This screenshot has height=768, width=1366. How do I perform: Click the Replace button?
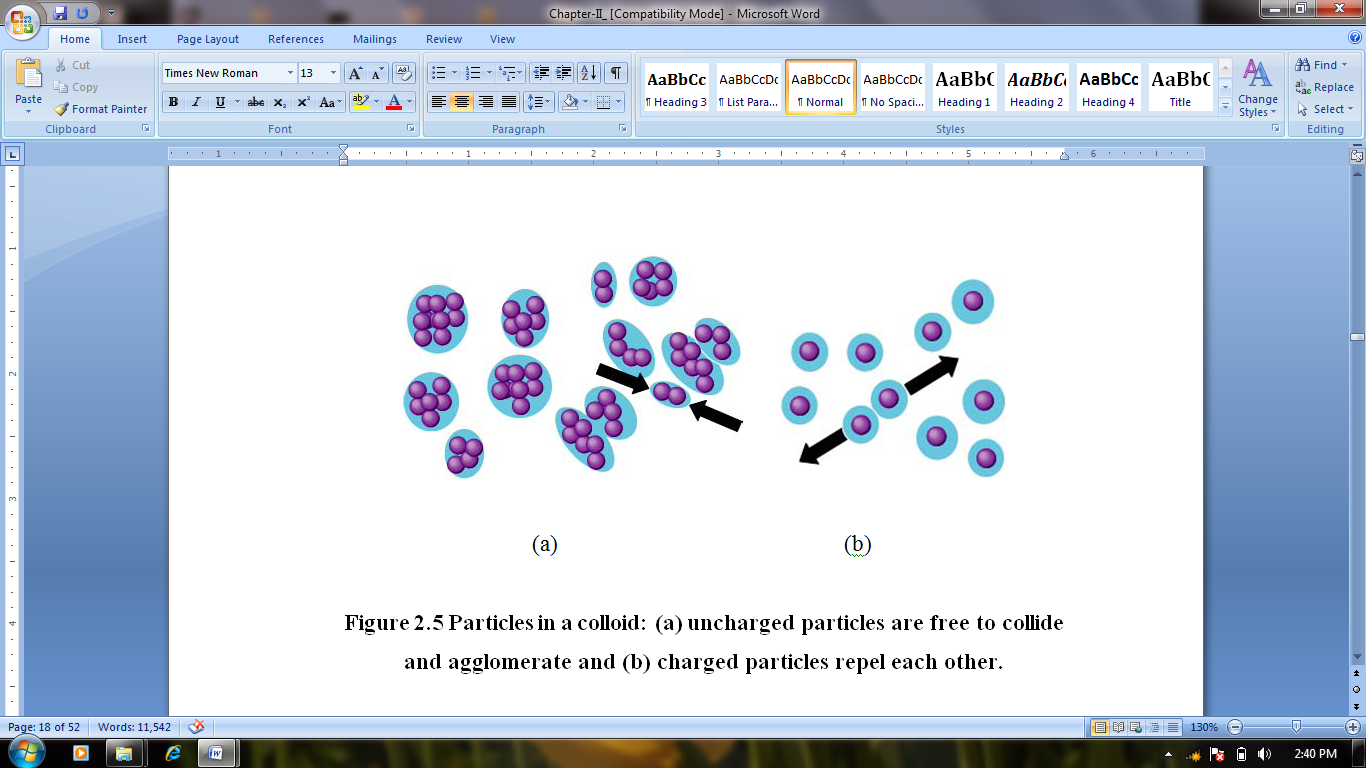1324,87
